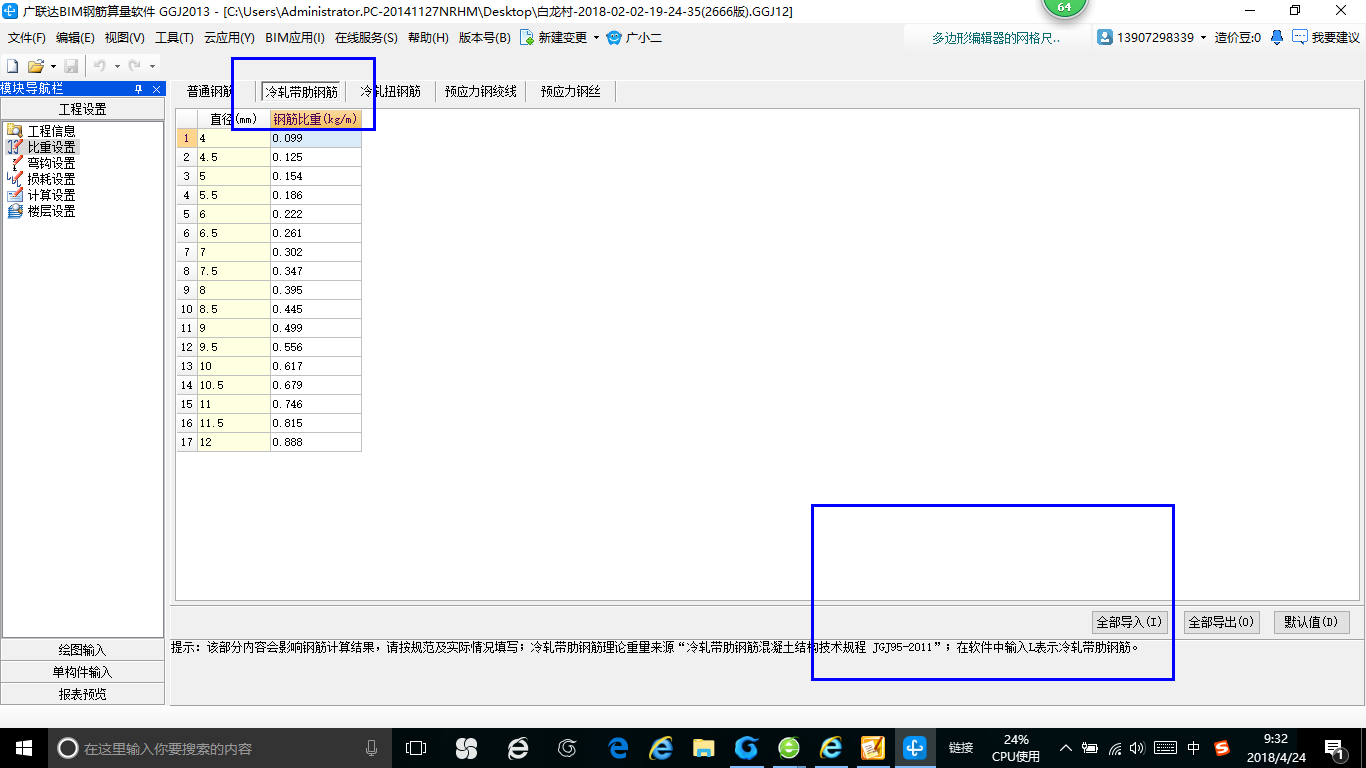
Task: Open the bell notification icon
Action: pyautogui.click(x=1277, y=37)
